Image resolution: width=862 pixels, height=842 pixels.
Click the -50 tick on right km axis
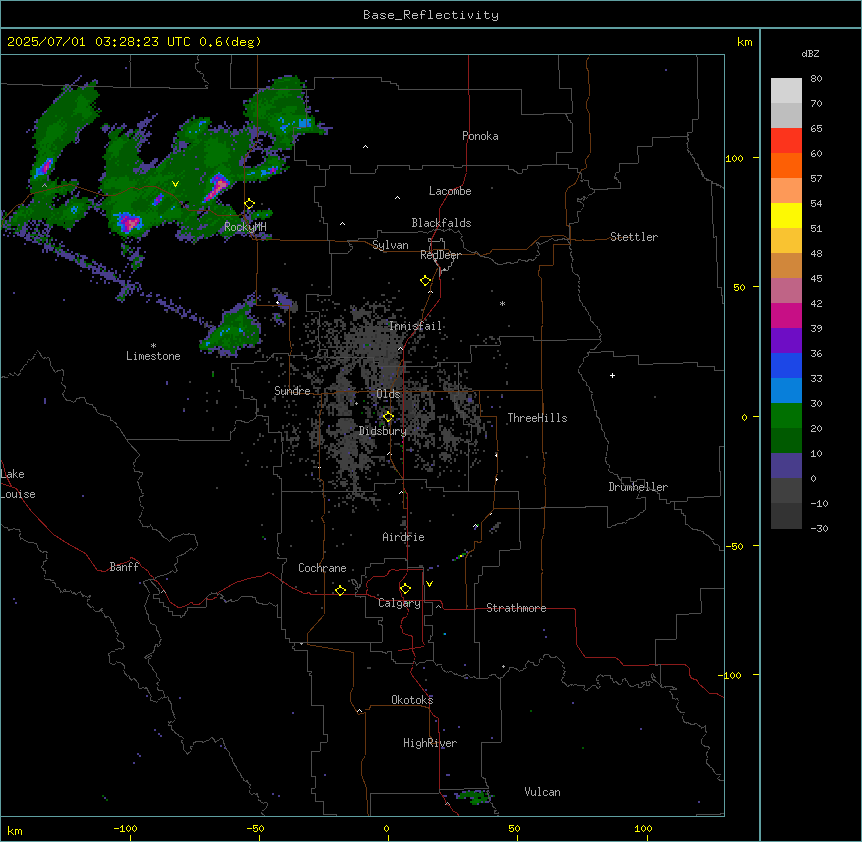click(734, 546)
